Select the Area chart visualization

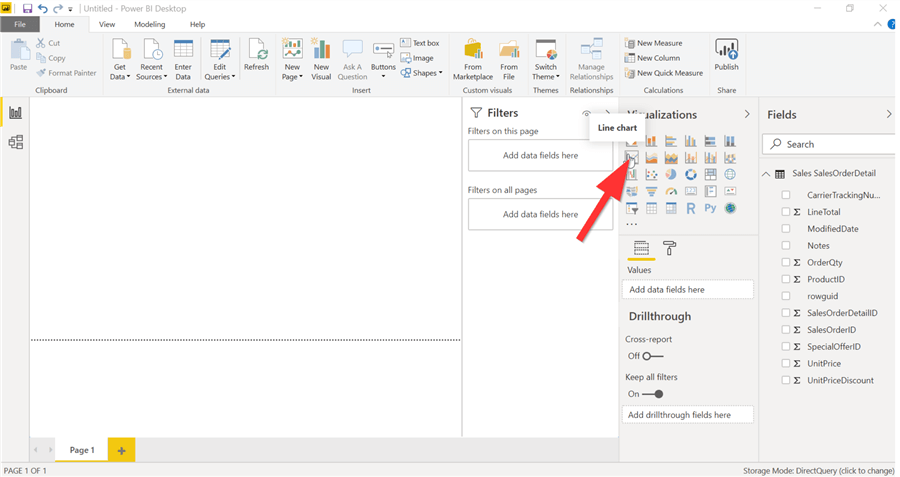tap(651, 158)
